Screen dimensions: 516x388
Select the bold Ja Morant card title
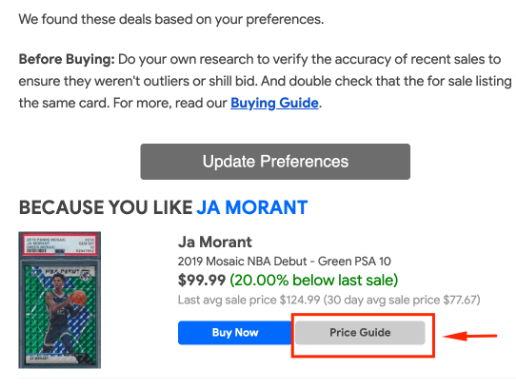coord(215,242)
